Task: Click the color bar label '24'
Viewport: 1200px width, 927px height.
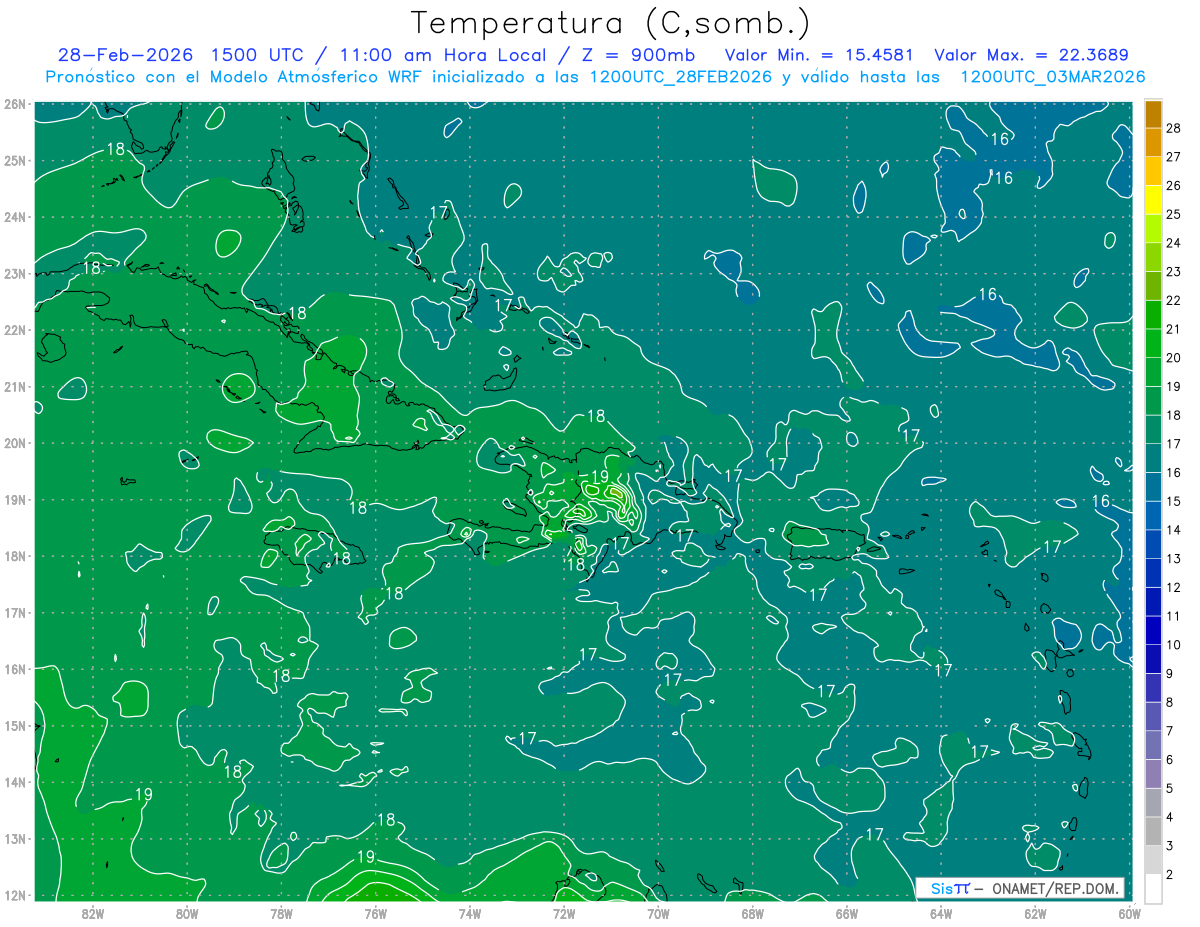Action: point(1174,243)
